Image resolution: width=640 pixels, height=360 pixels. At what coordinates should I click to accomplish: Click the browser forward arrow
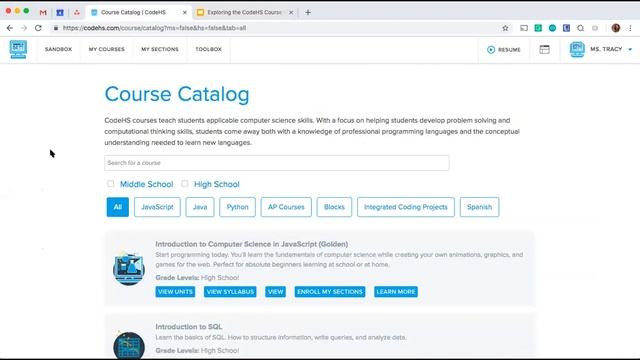coord(24,28)
